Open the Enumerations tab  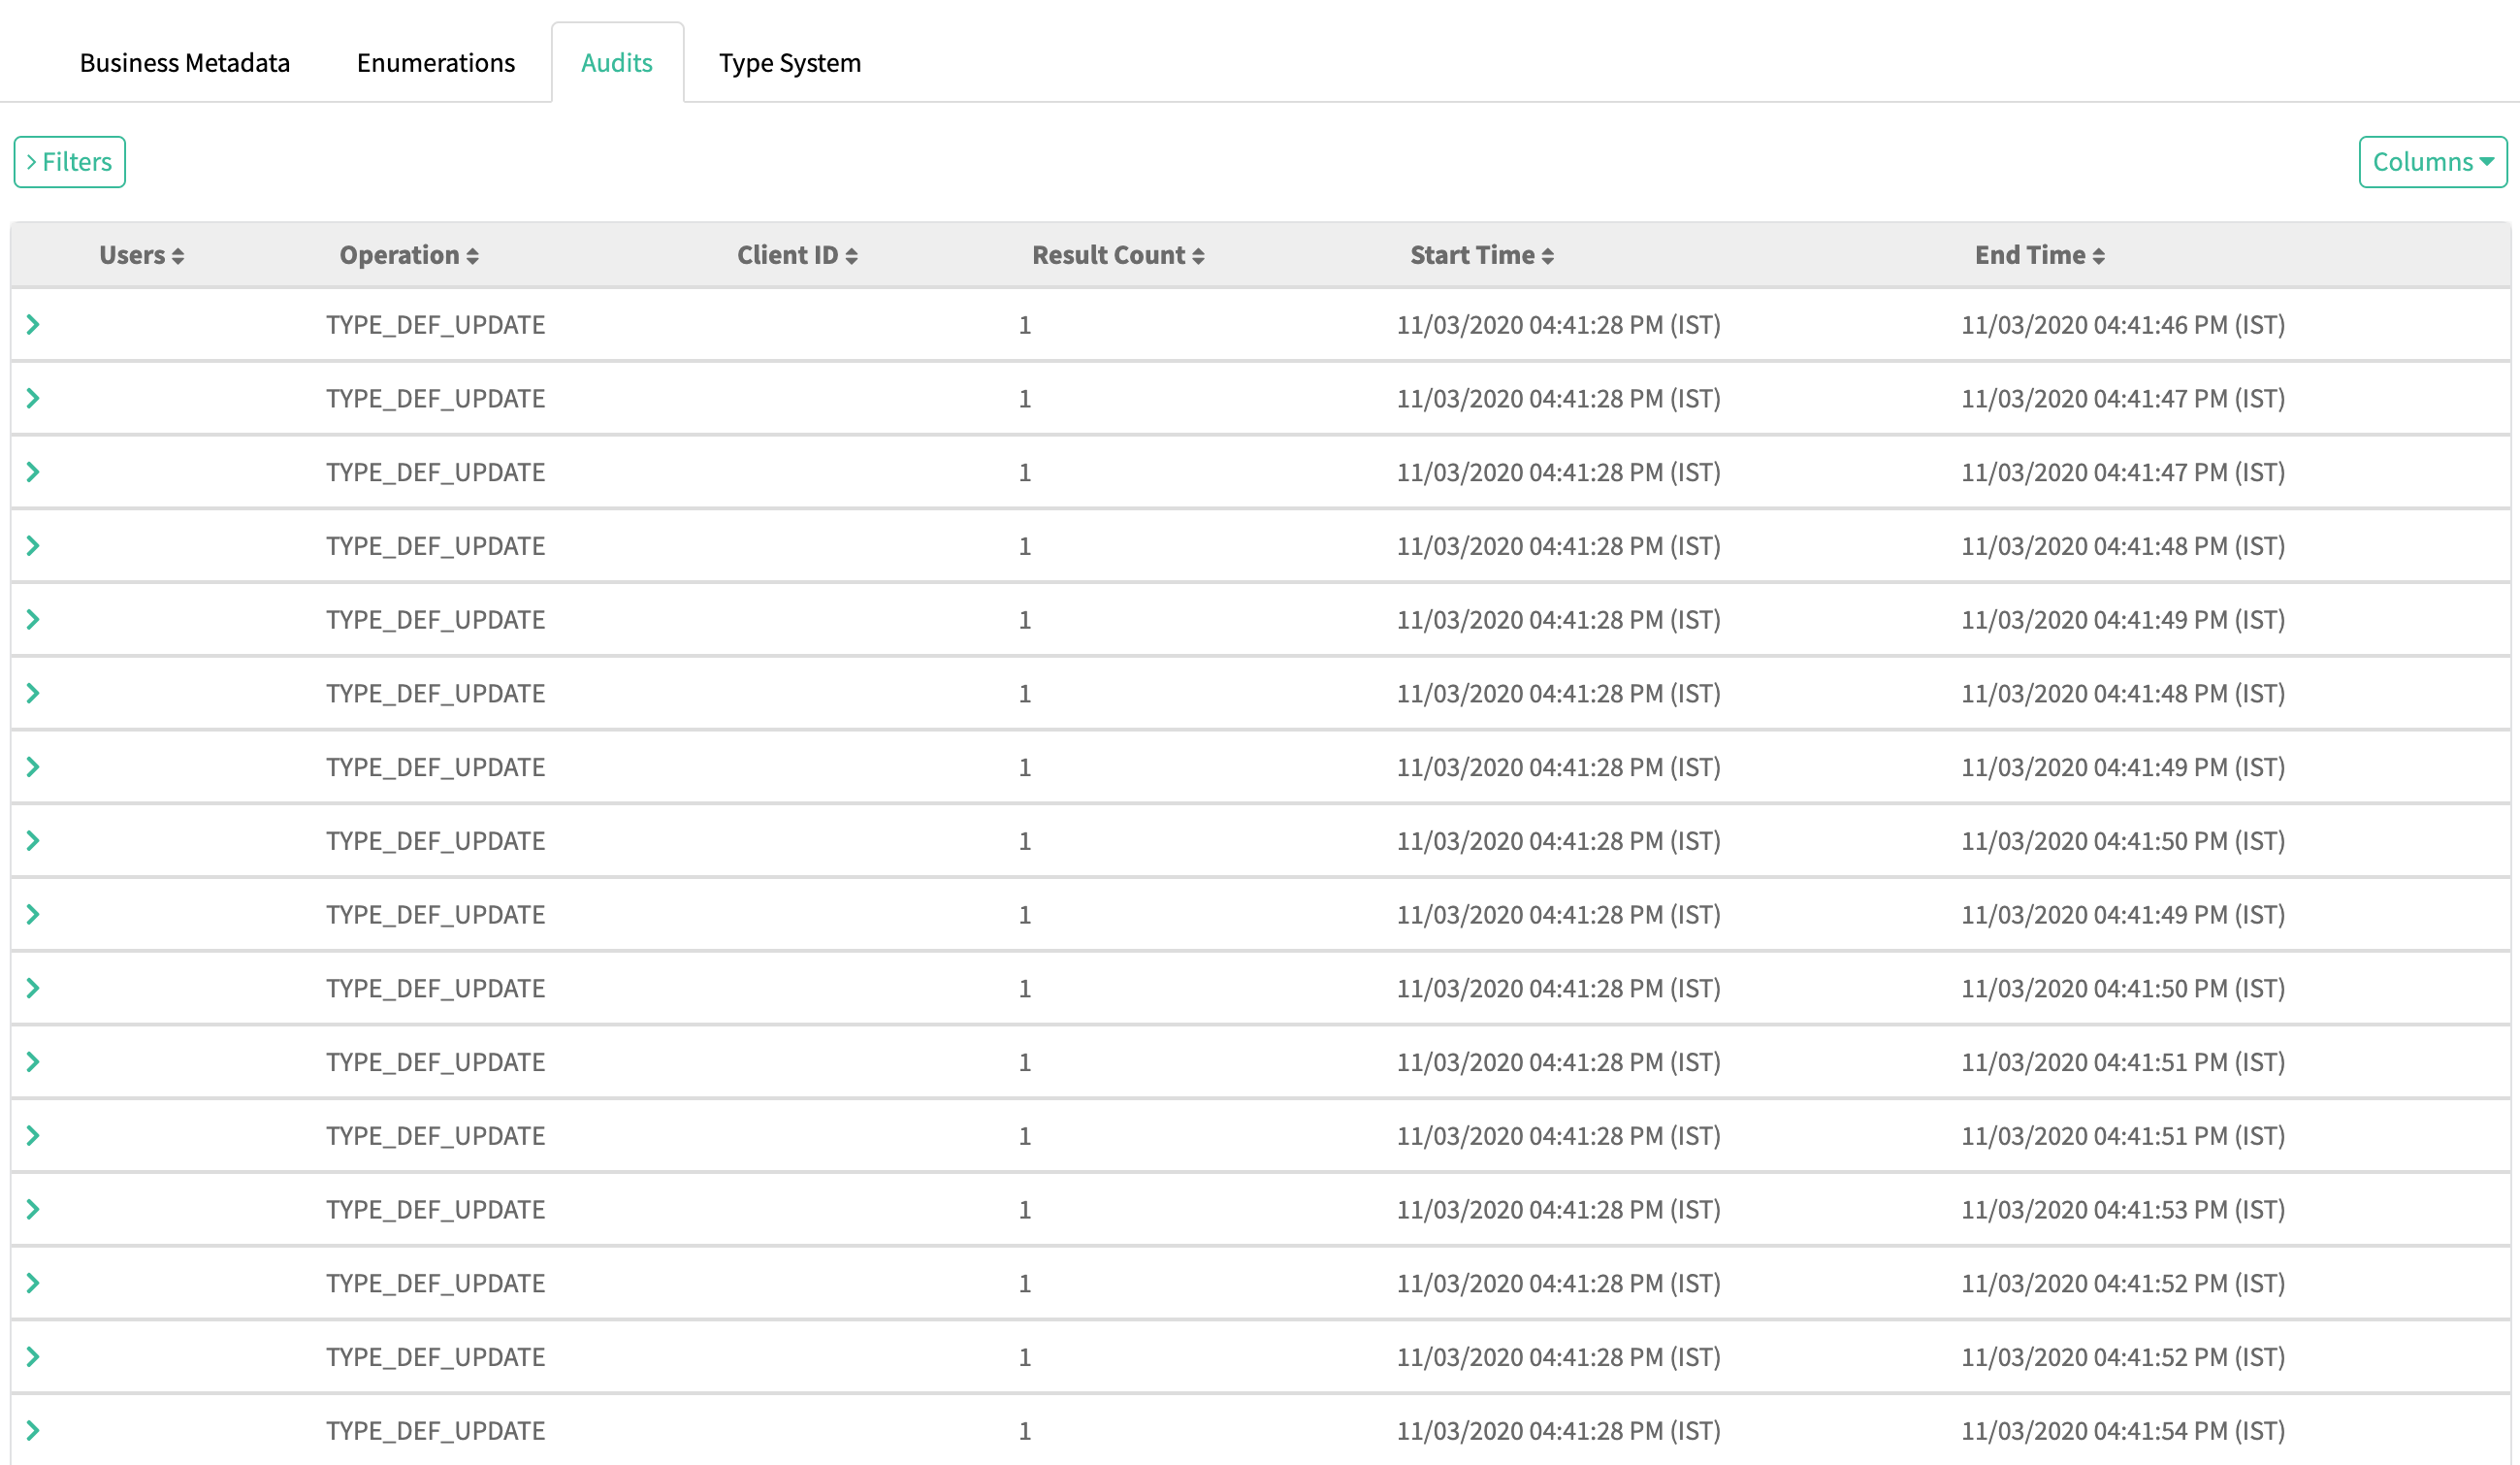coord(436,63)
